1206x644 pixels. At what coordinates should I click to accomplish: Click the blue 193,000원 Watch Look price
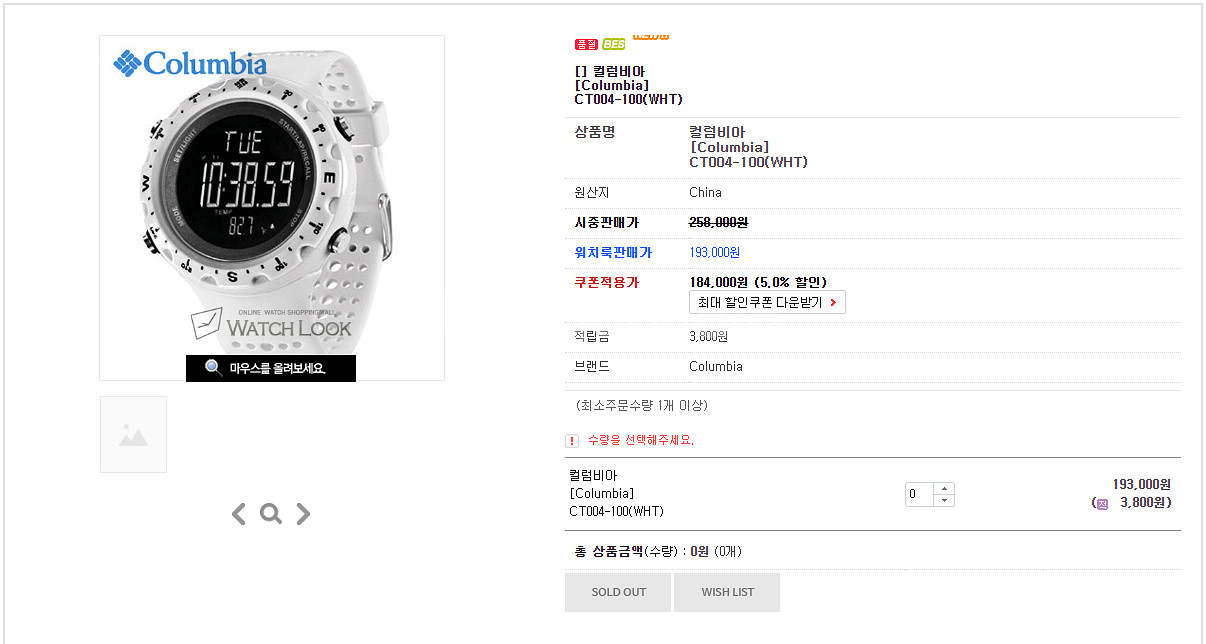[x=715, y=253]
